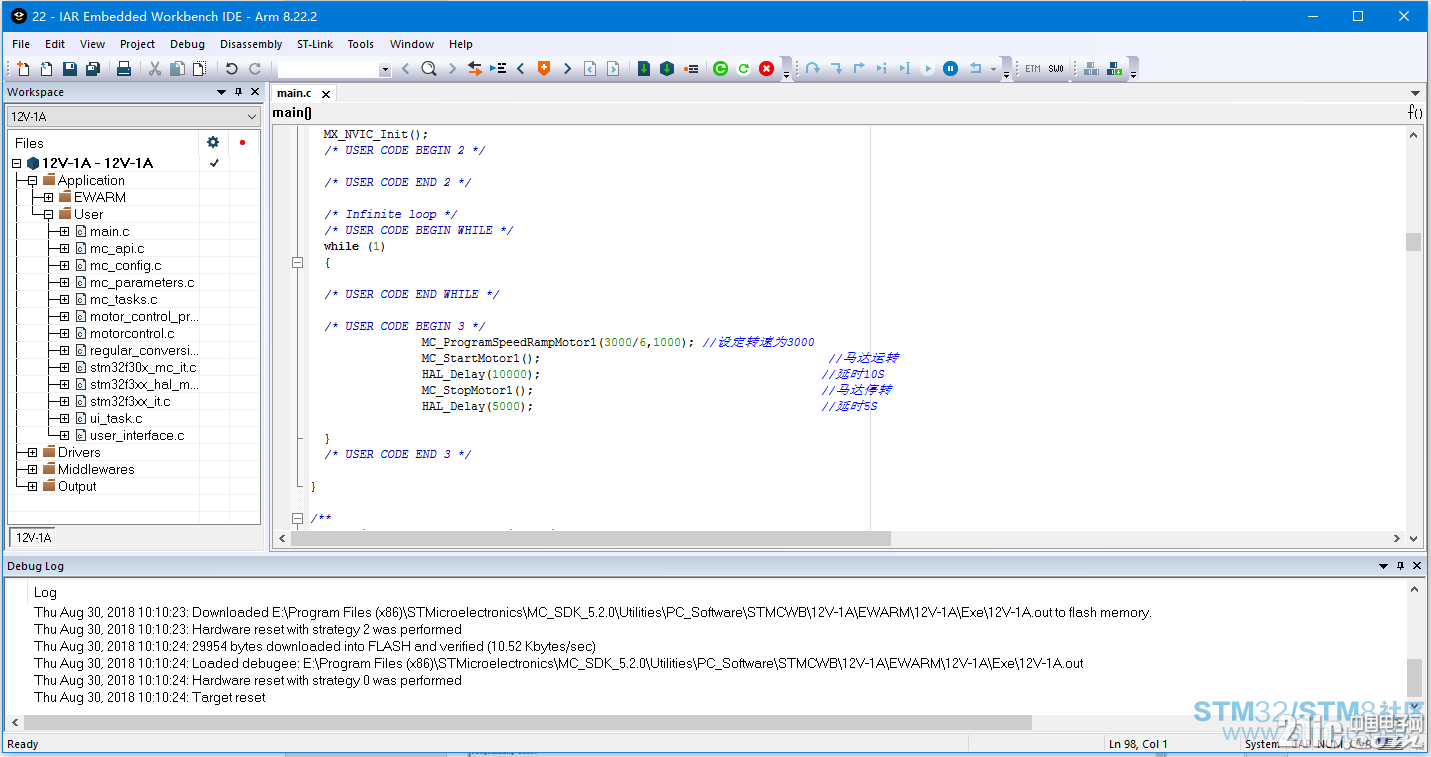This screenshot has height=757, width=1431.
Task: Open the Workspace panel options arrow
Action: point(222,92)
